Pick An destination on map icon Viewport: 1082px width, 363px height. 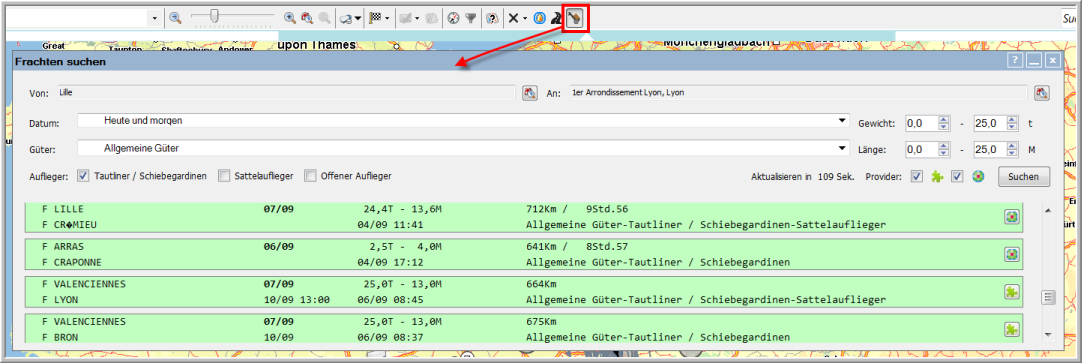click(x=1041, y=92)
